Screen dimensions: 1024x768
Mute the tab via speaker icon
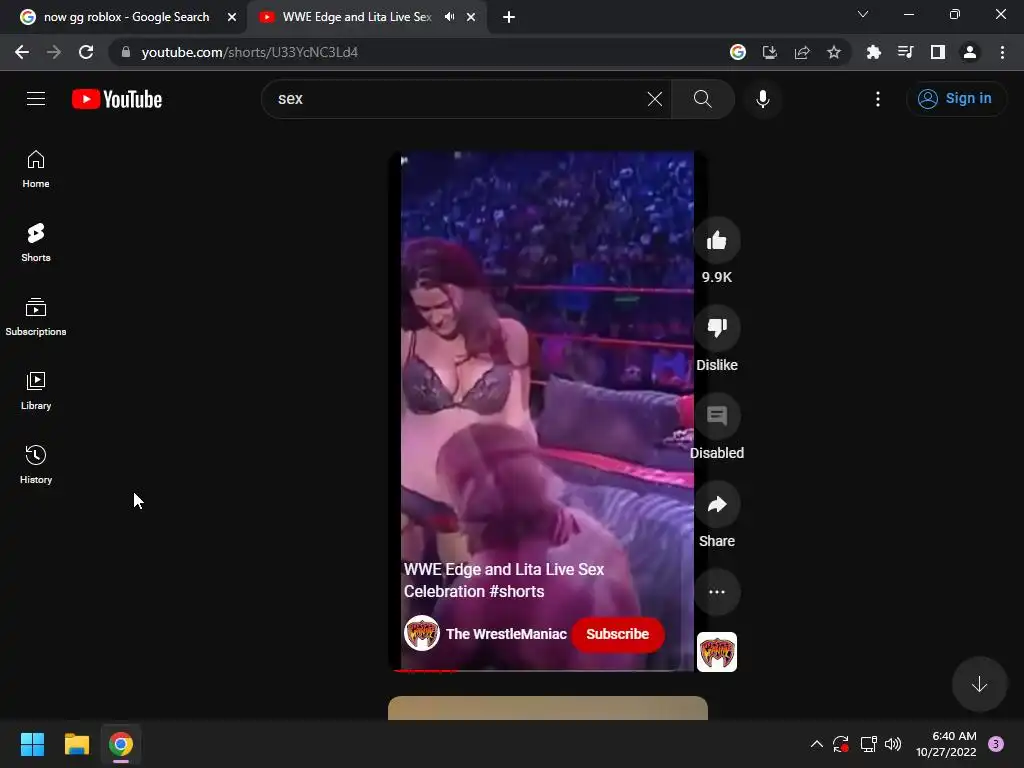(x=449, y=17)
